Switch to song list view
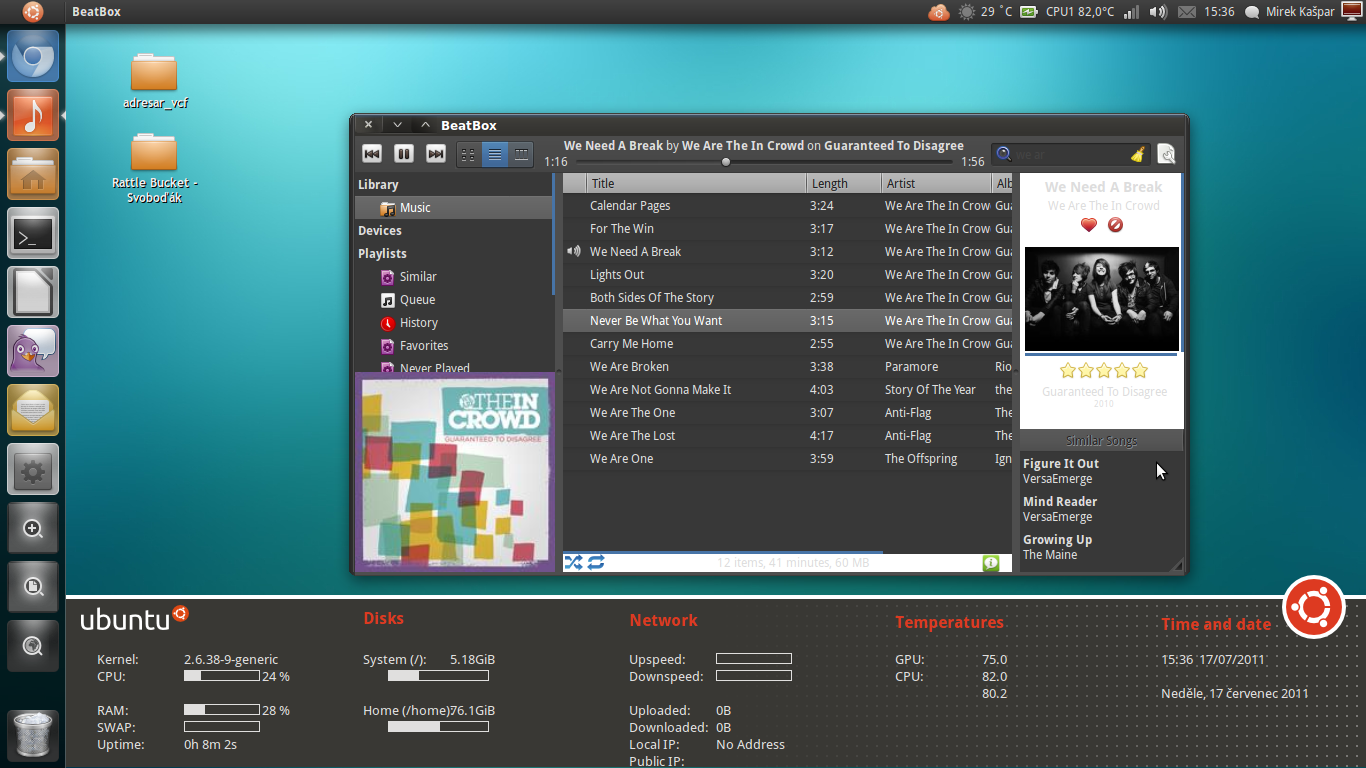Image resolution: width=1366 pixels, height=768 pixels. (495, 154)
